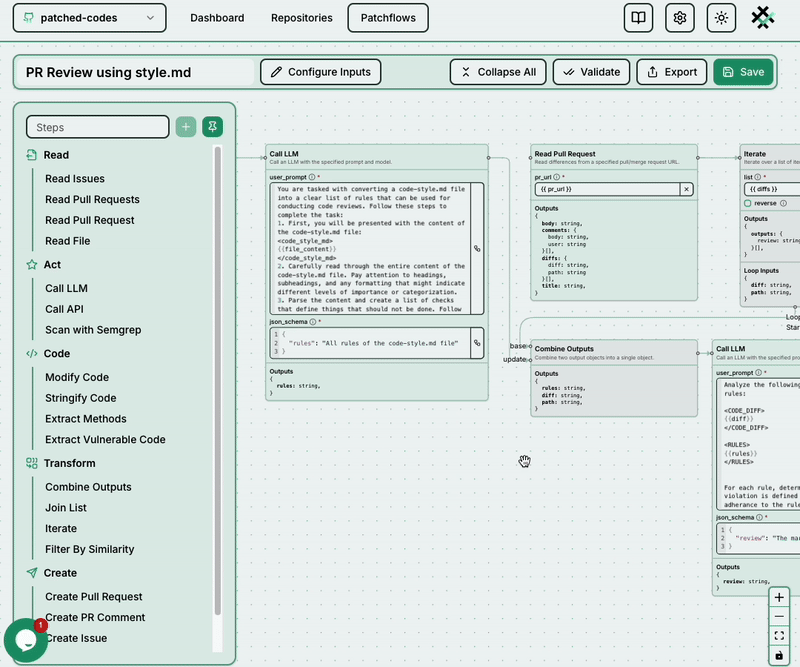Collapse the Read steps section
This screenshot has height=667, width=800.
[x=56, y=155]
